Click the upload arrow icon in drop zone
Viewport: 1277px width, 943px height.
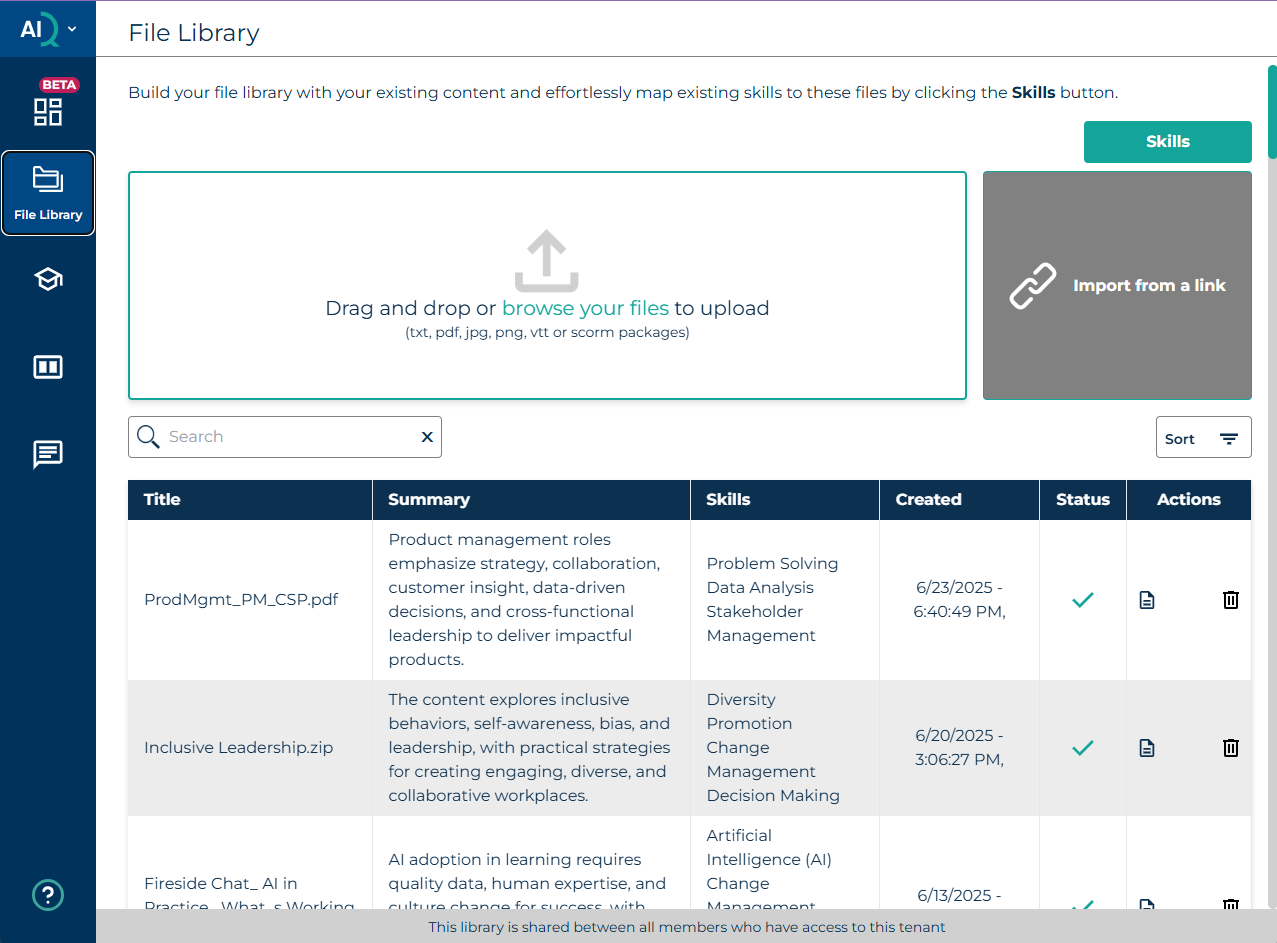pyautogui.click(x=547, y=261)
